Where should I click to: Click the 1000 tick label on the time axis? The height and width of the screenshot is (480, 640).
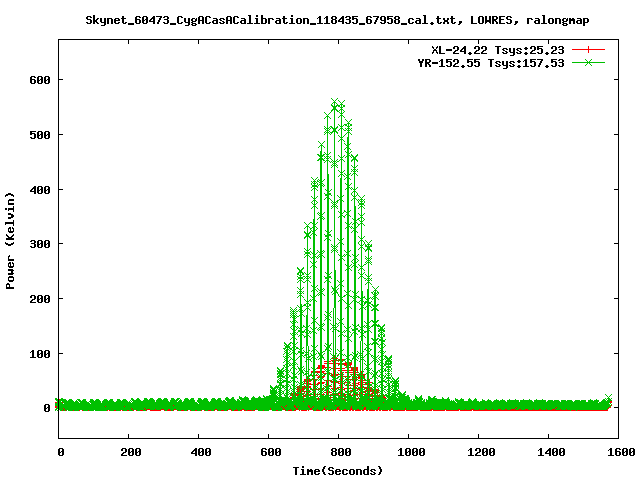pos(411,452)
